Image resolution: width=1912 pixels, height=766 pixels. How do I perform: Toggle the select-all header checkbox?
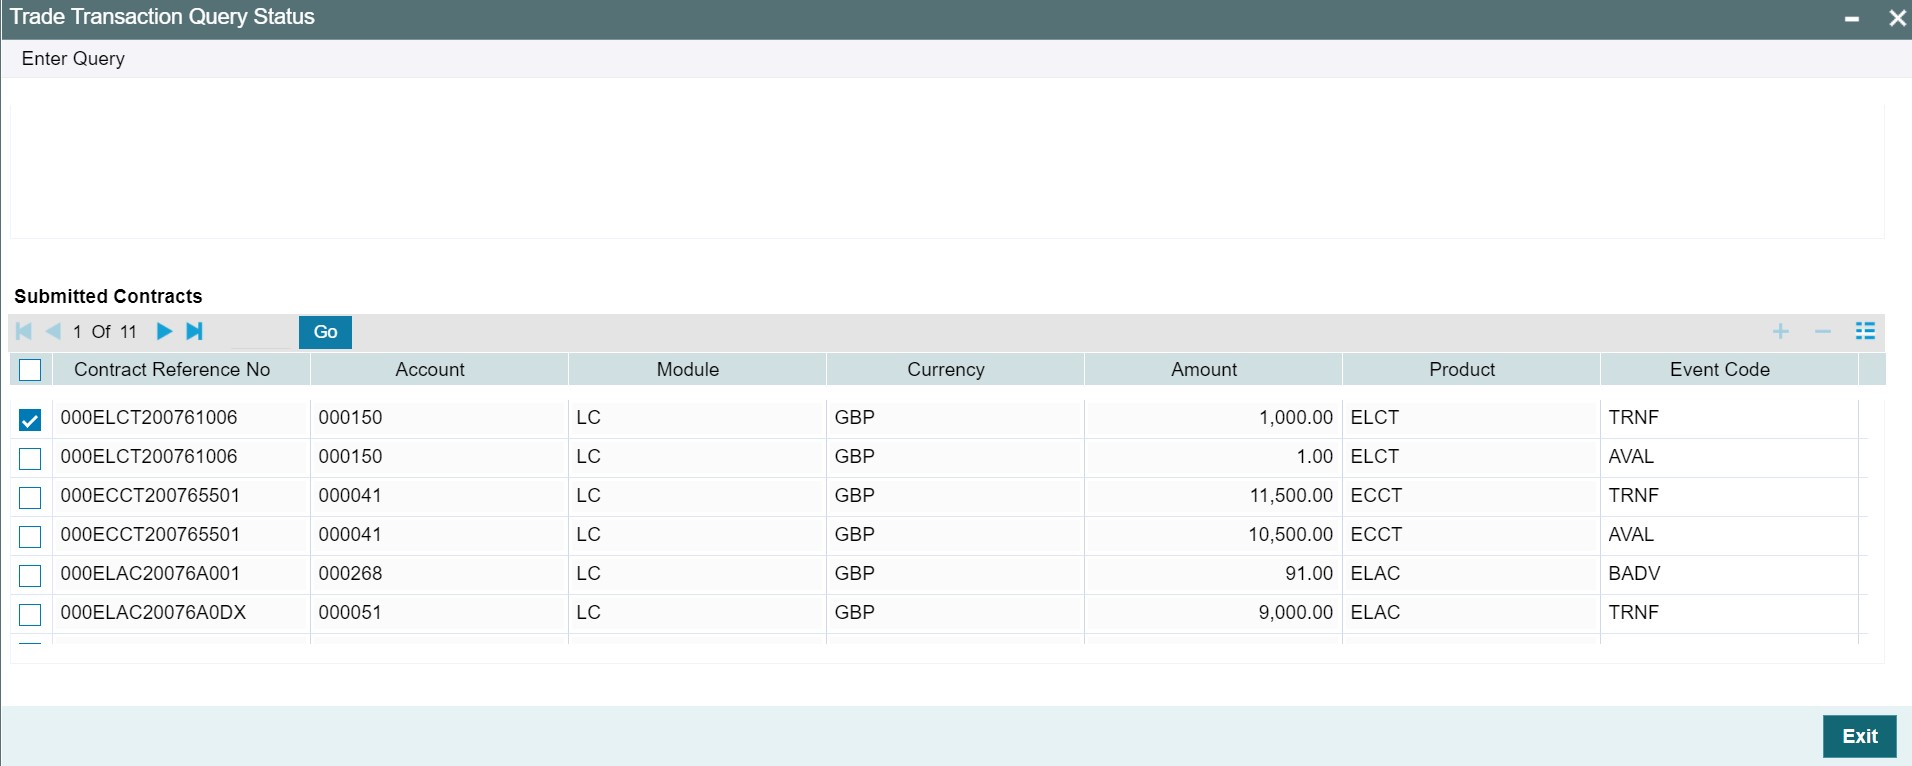coord(30,370)
